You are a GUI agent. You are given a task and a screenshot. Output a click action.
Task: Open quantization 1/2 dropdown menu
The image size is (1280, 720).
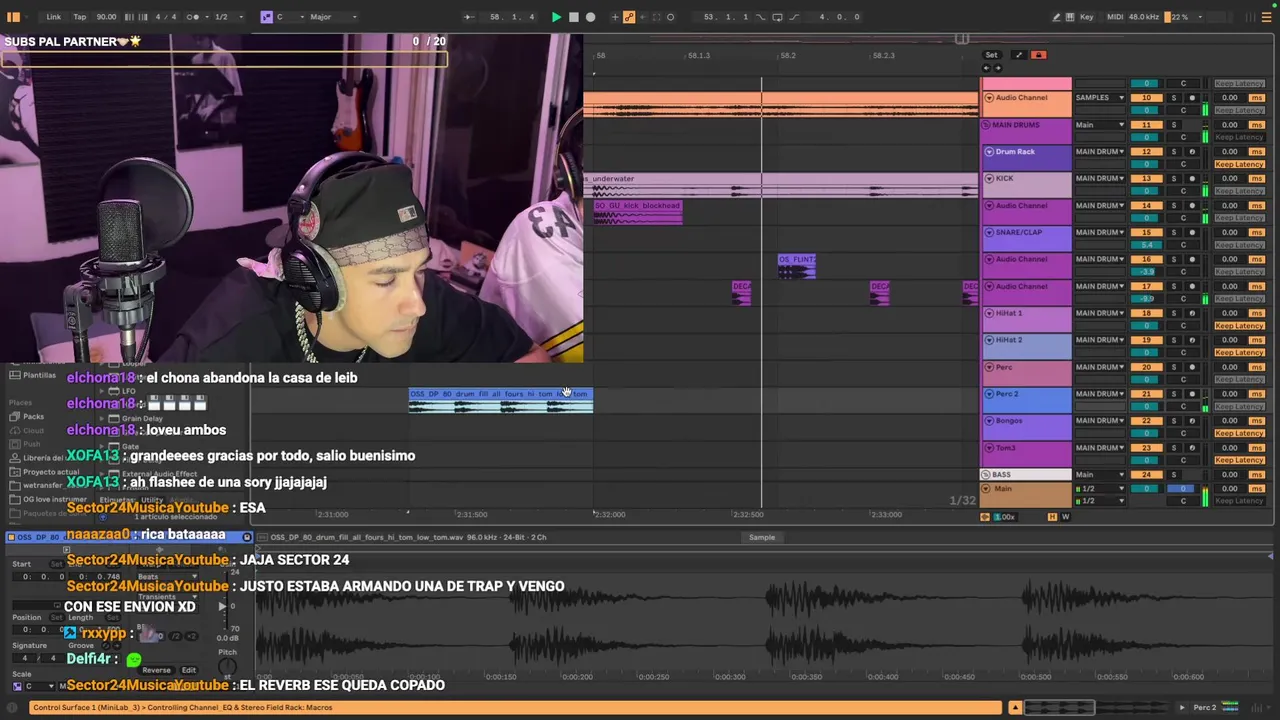point(226,17)
